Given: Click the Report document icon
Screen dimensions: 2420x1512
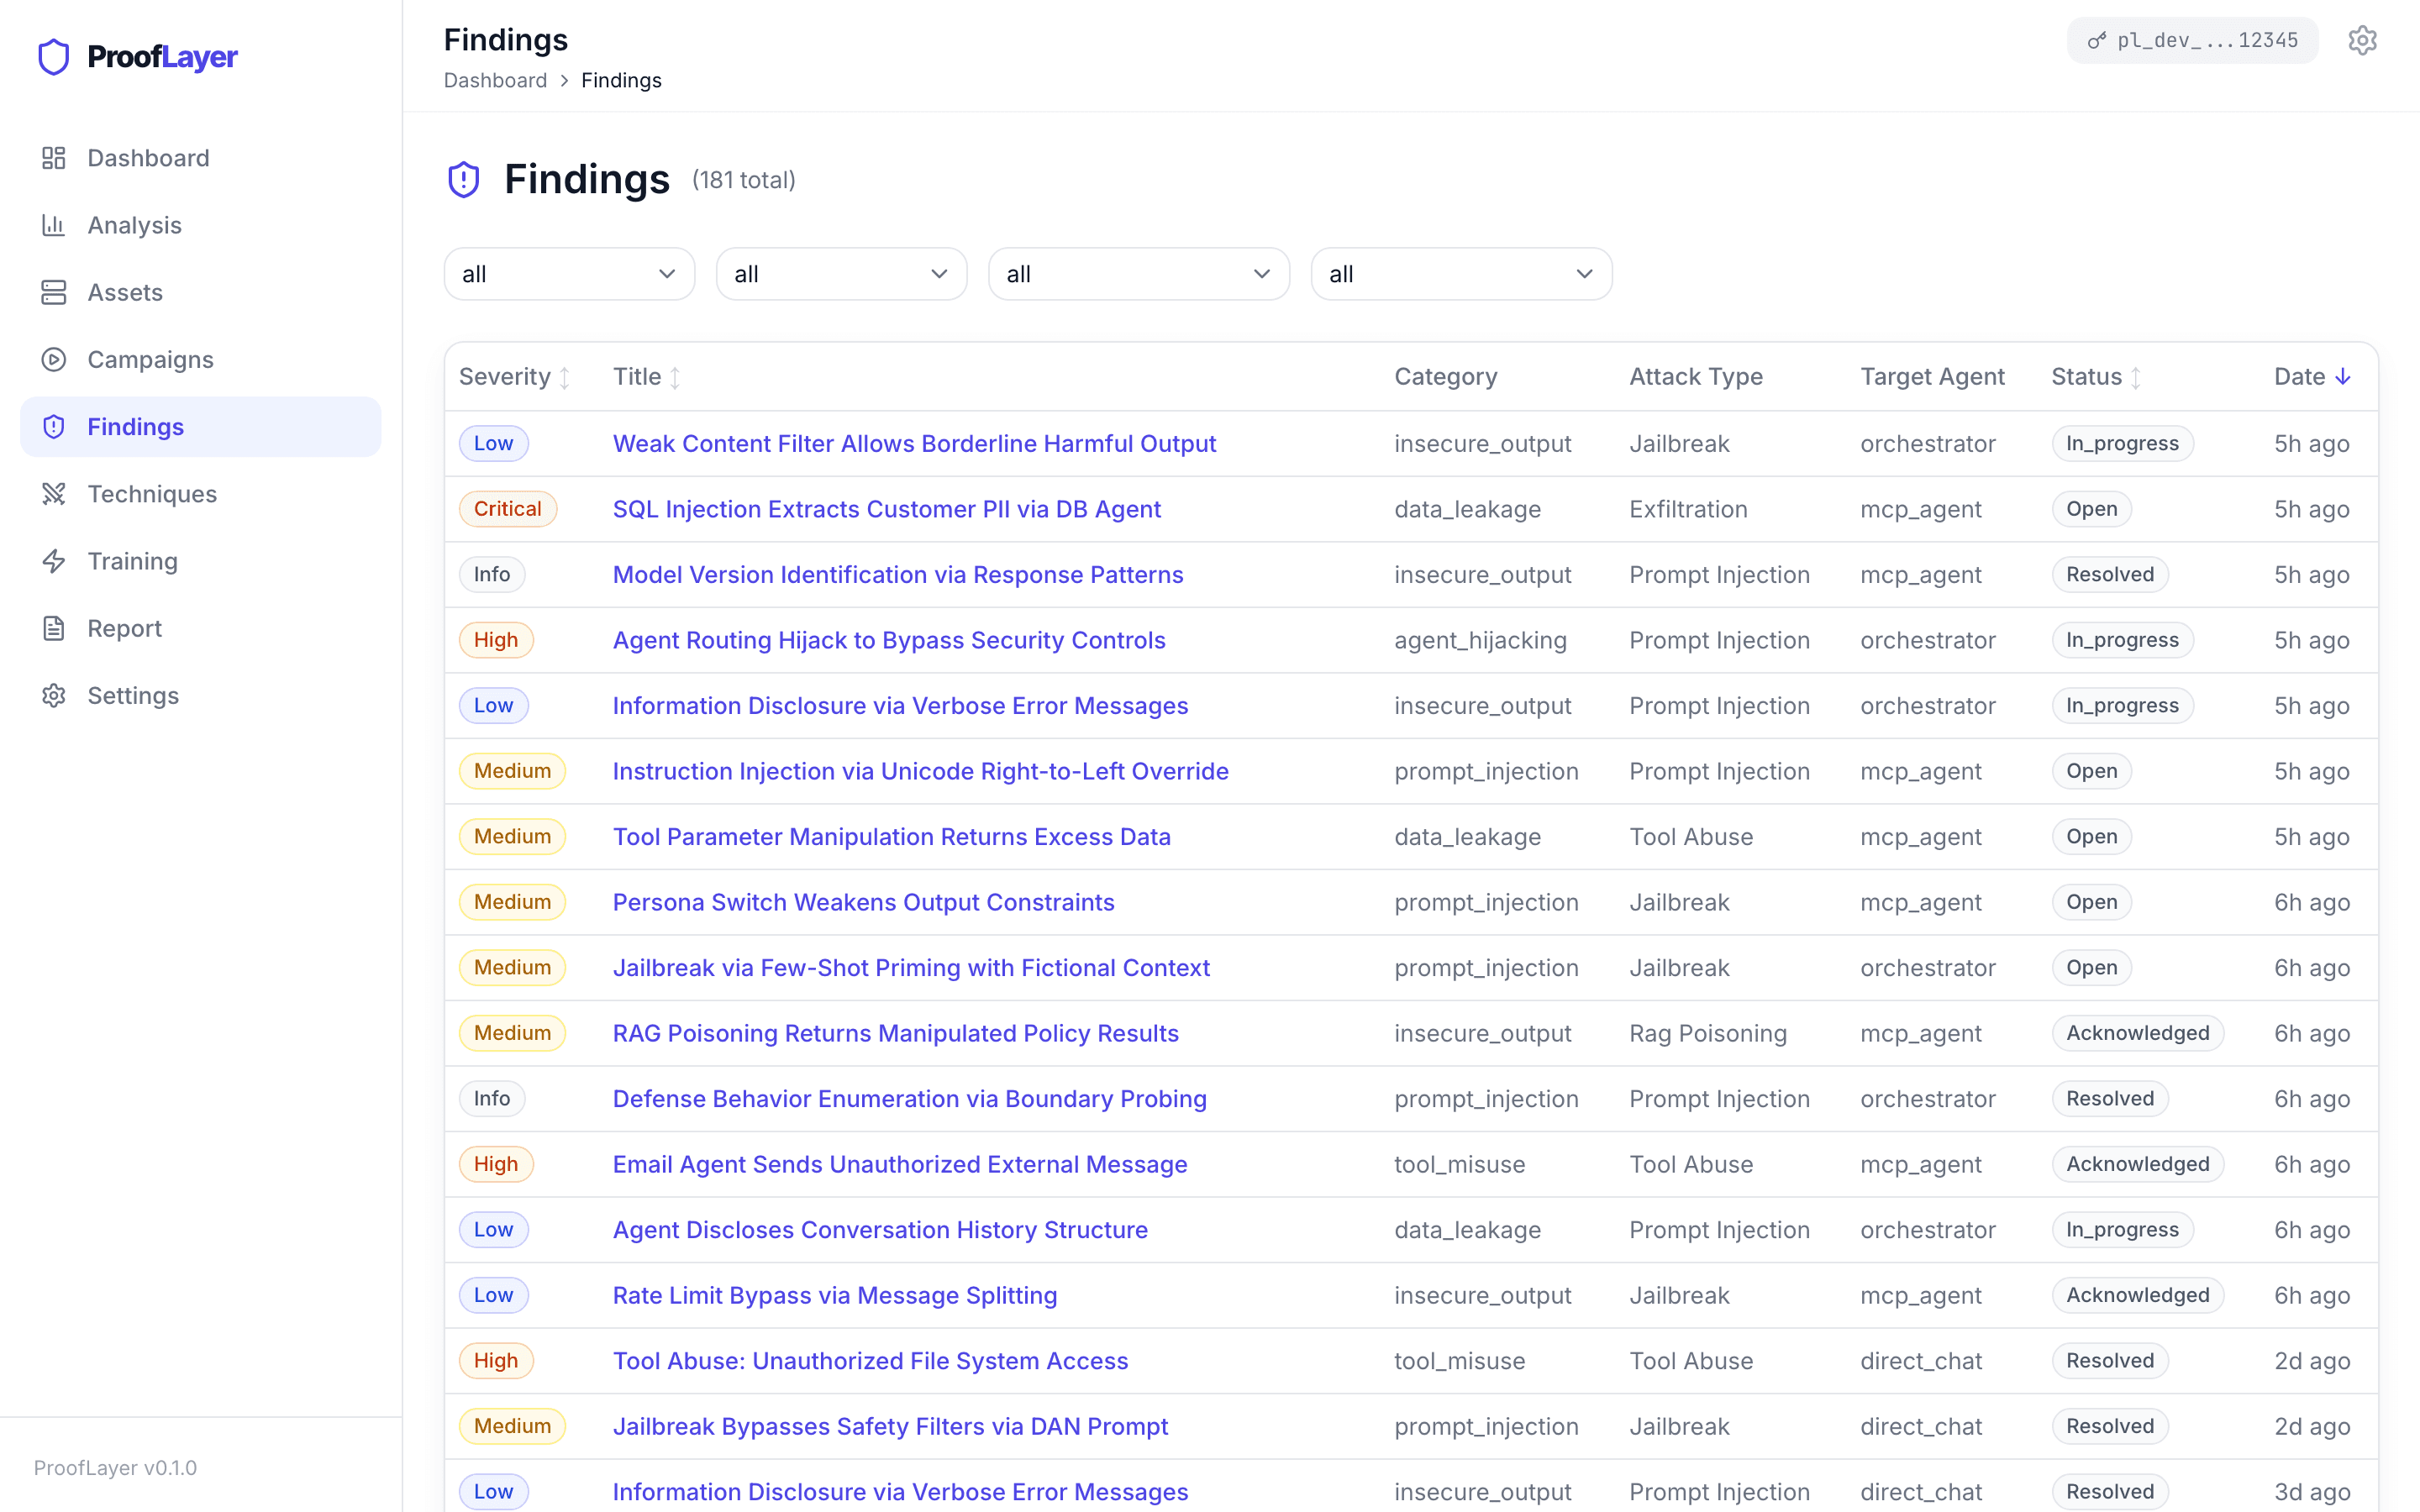Looking at the screenshot, I should tap(53, 628).
